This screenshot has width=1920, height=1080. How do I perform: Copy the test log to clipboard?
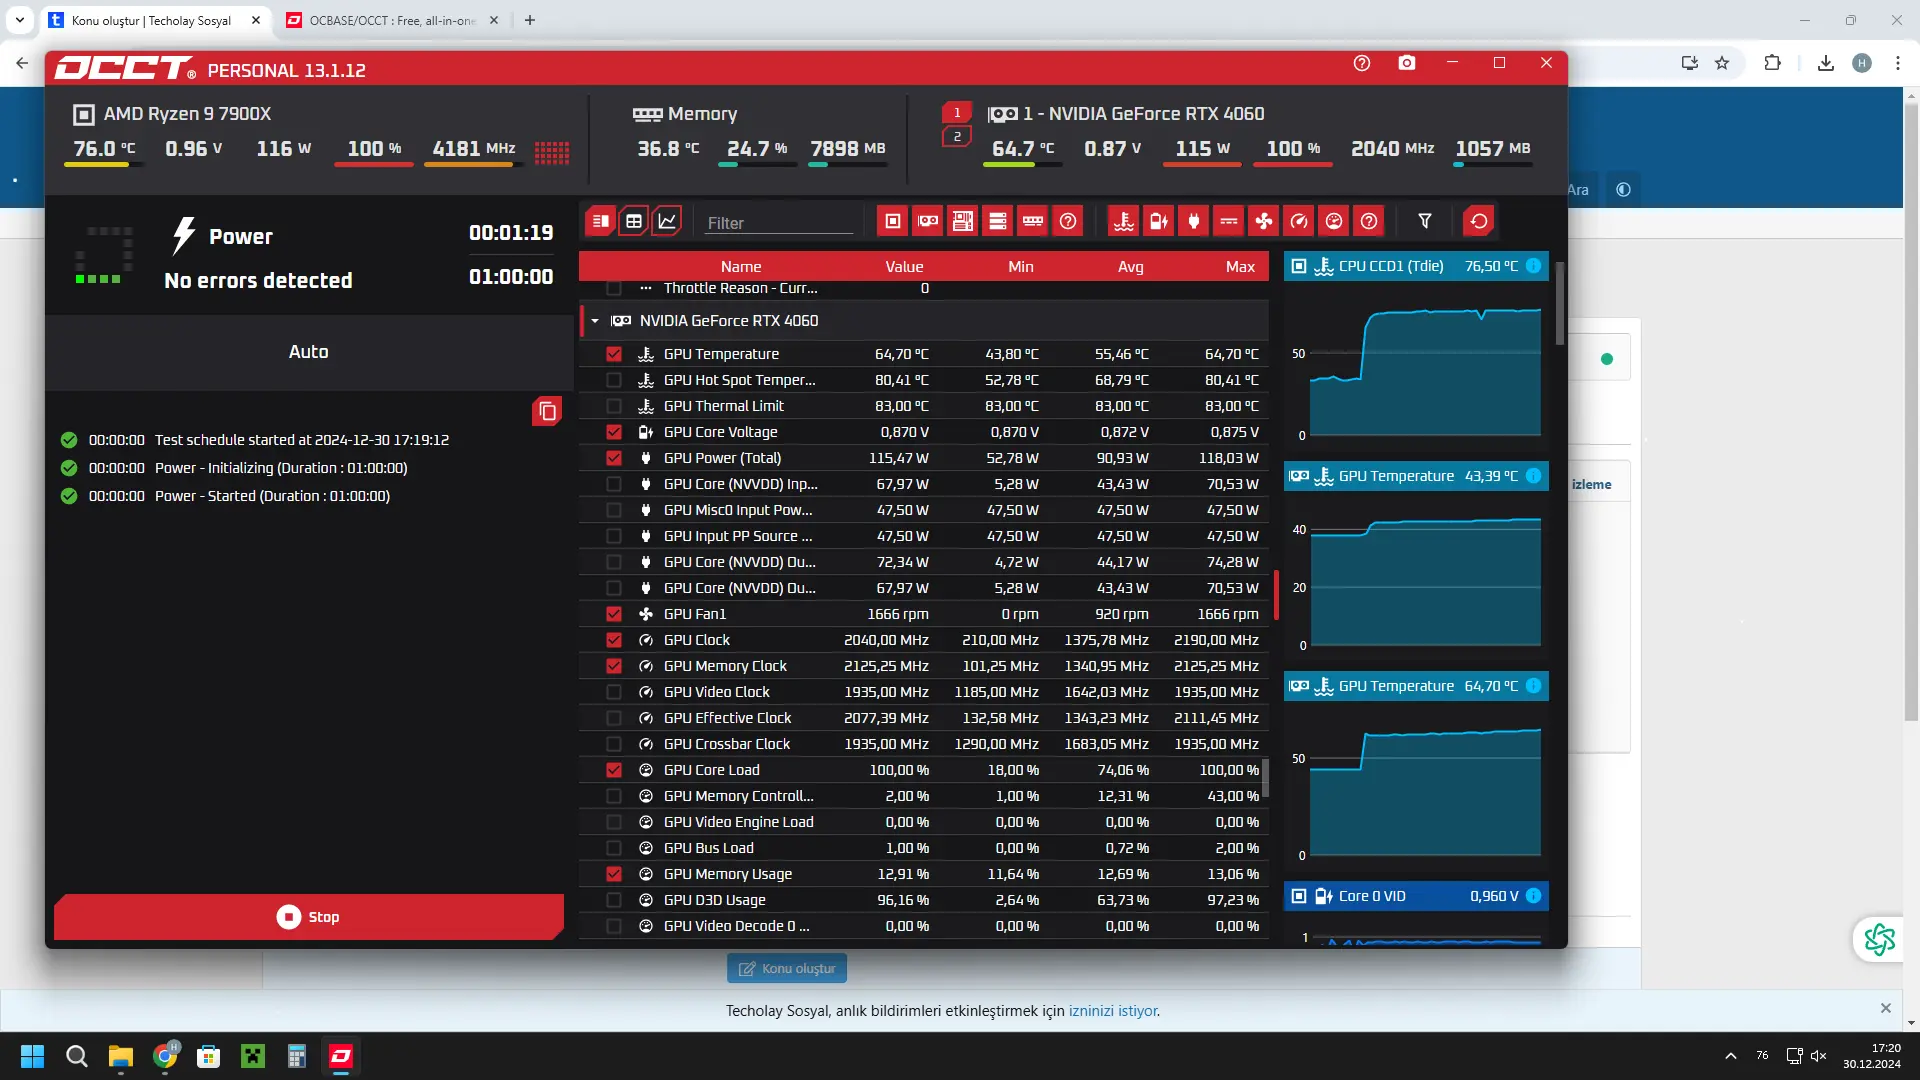click(547, 411)
